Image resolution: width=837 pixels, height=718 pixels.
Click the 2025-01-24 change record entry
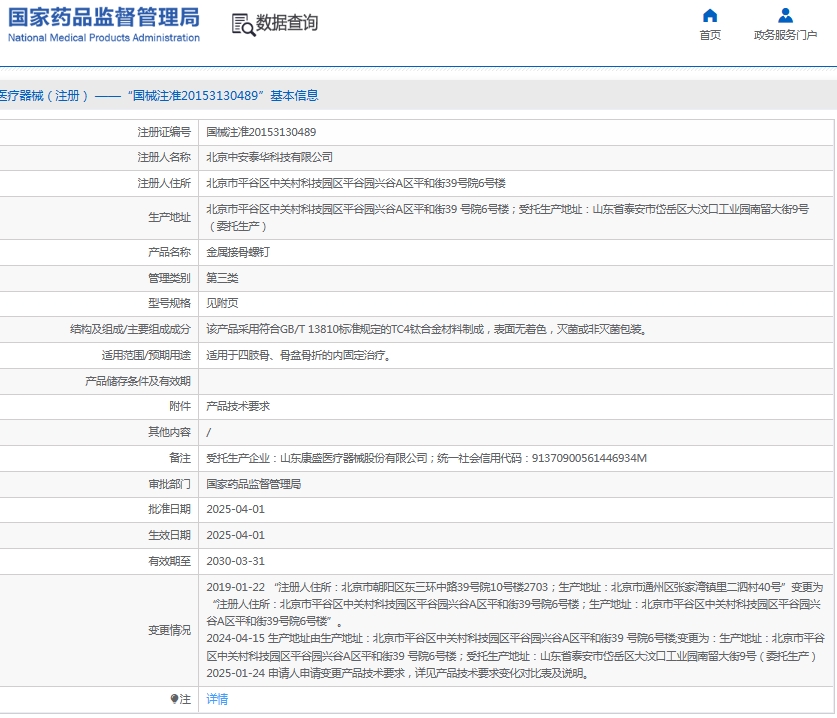click(398, 673)
